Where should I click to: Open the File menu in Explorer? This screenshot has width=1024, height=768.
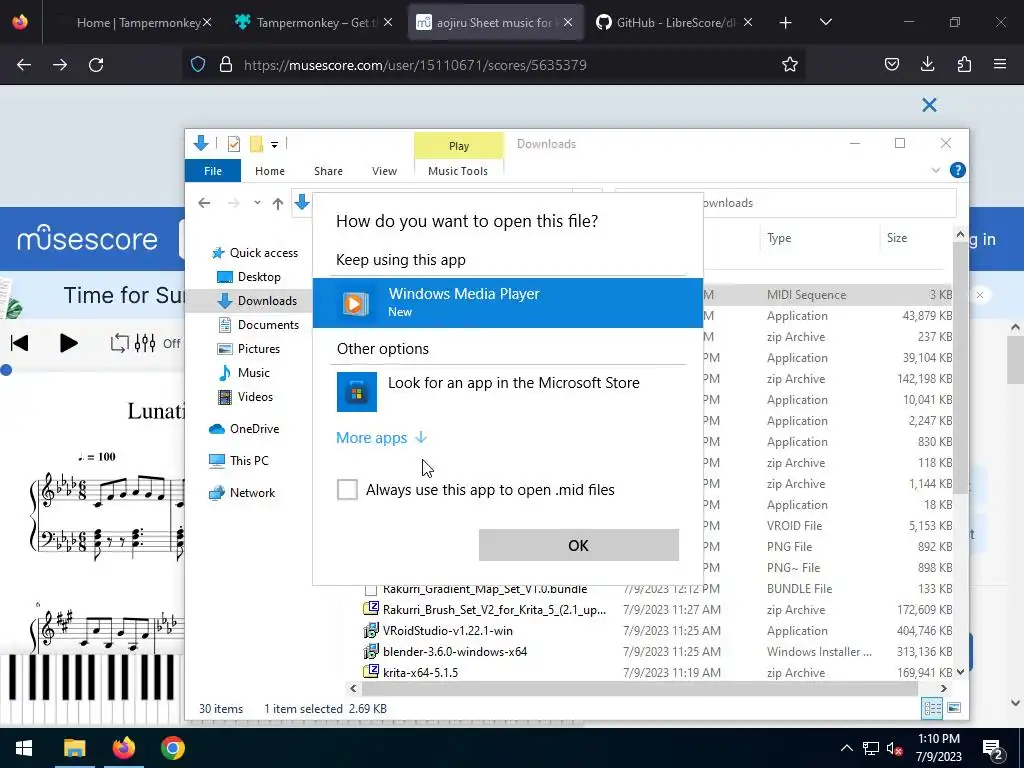pyautogui.click(x=213, y=170)
